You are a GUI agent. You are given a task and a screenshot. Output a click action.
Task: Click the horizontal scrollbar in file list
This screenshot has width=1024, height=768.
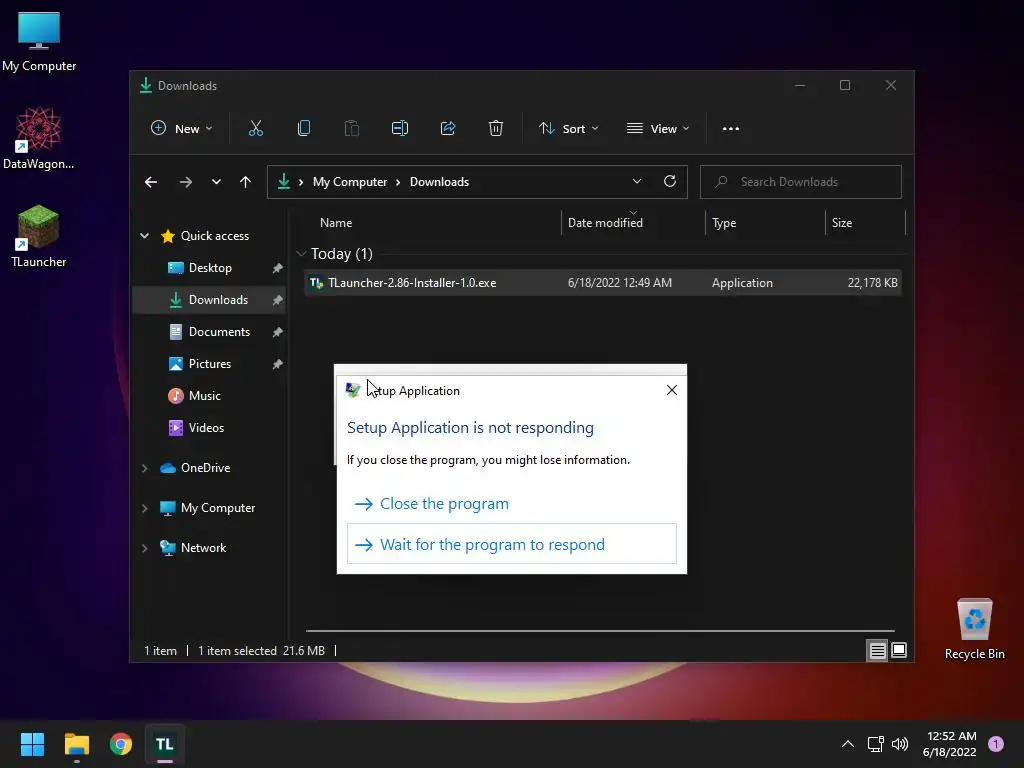[x=600, y=631]
